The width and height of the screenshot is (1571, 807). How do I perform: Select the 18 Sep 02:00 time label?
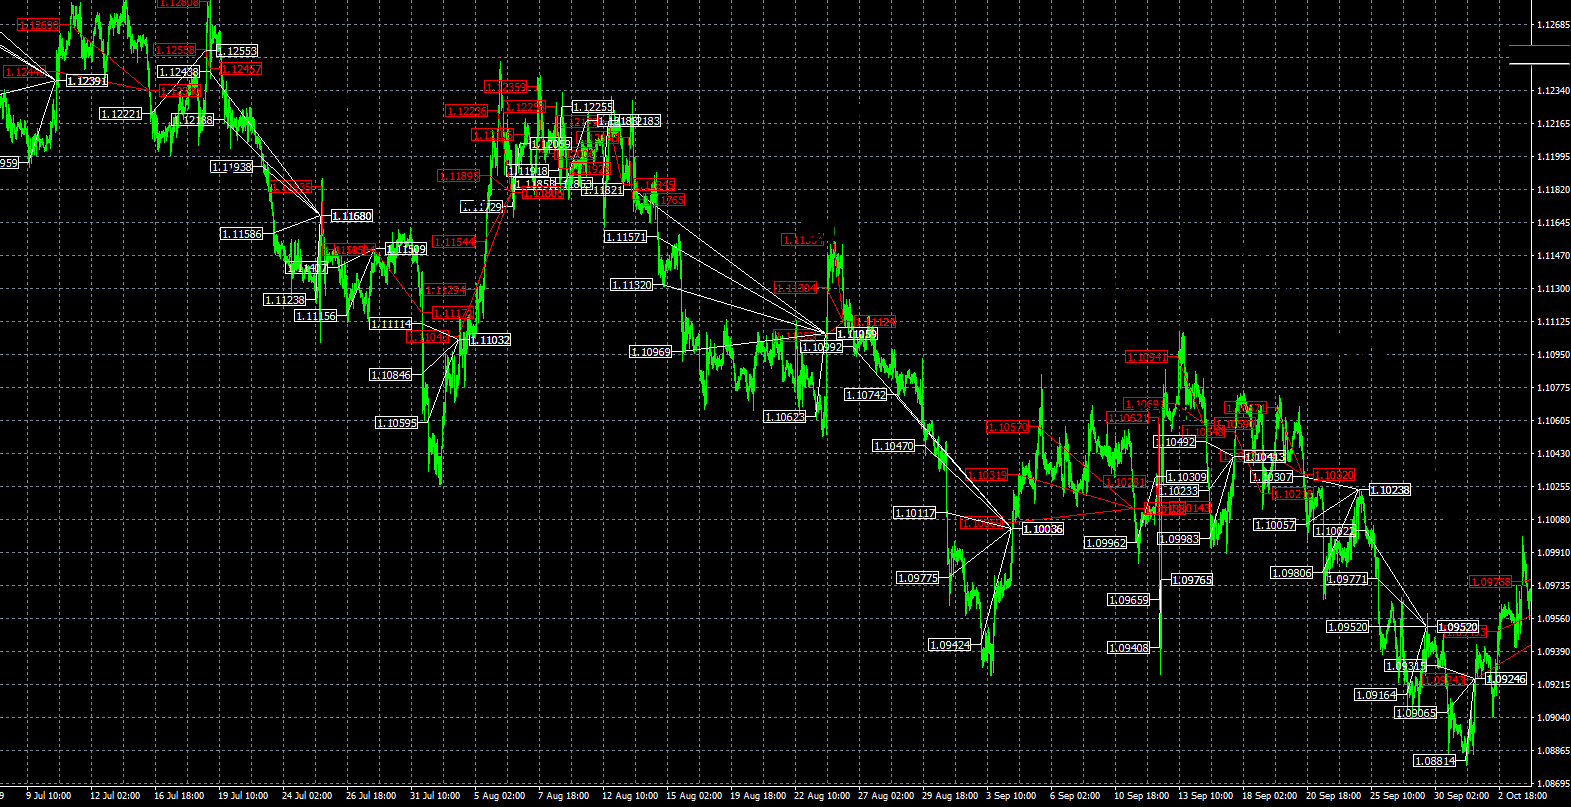click(x=1269, y=796)
